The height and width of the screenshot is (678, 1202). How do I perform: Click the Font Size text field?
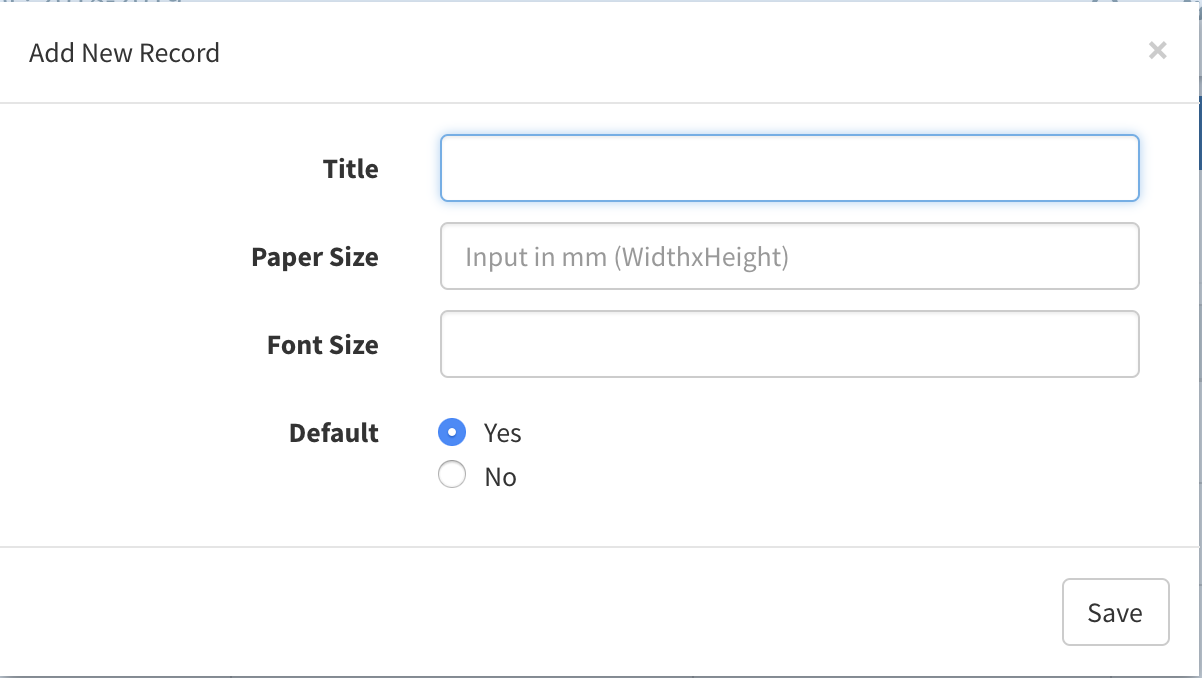pos(788,344)
